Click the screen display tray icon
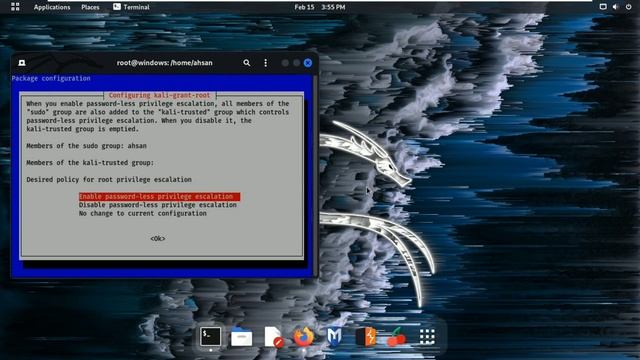This screenshot has height=360, width=640. coord(603,7)
